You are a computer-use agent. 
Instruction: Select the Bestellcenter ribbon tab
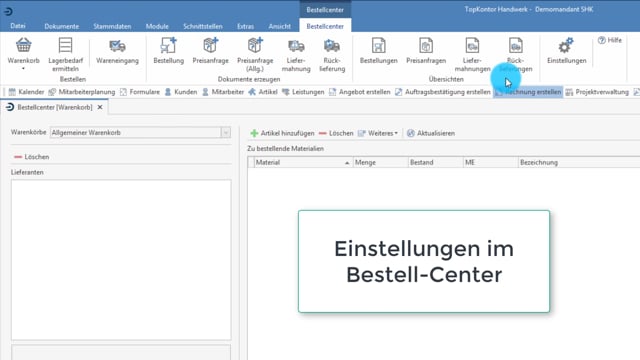click(x=325, y=26)
